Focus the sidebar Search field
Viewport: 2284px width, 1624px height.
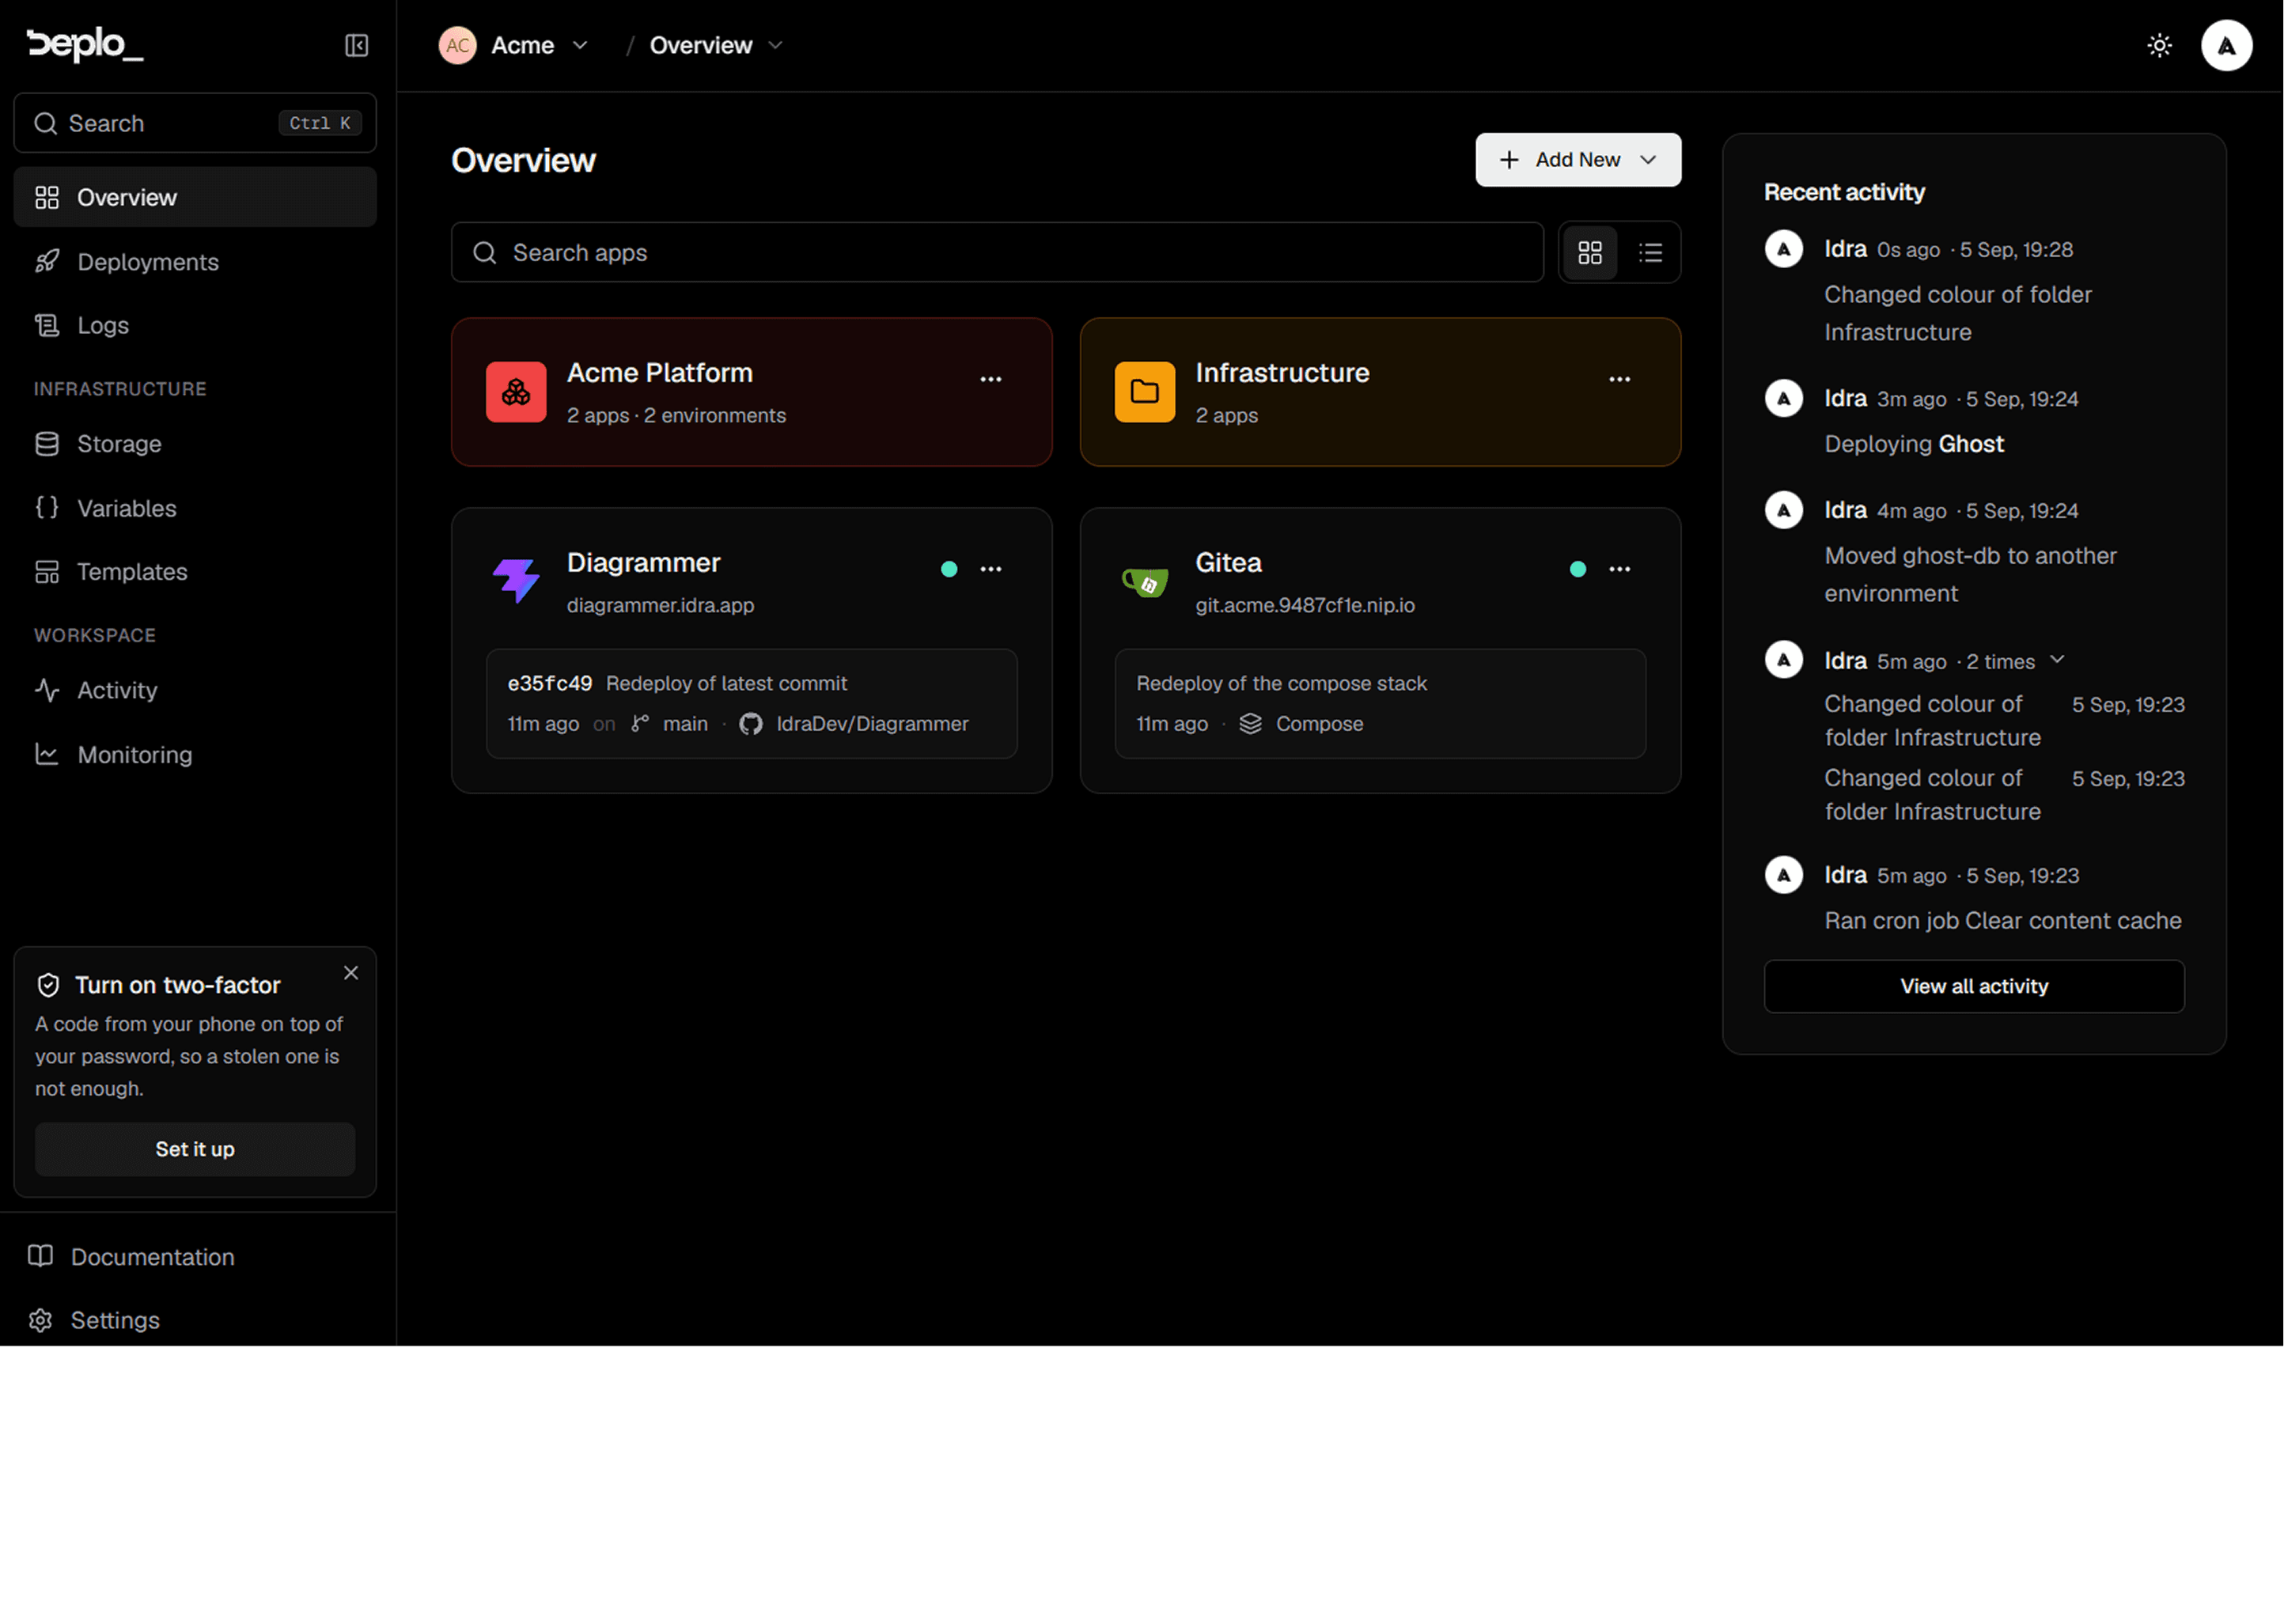(x=195, y=123)
